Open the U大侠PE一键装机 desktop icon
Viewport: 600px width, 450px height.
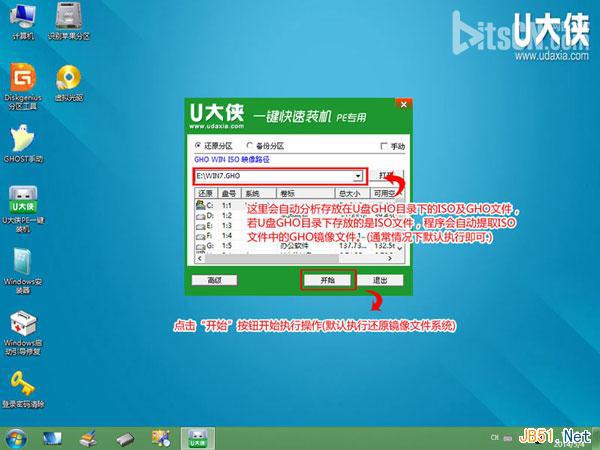point(23,209)
